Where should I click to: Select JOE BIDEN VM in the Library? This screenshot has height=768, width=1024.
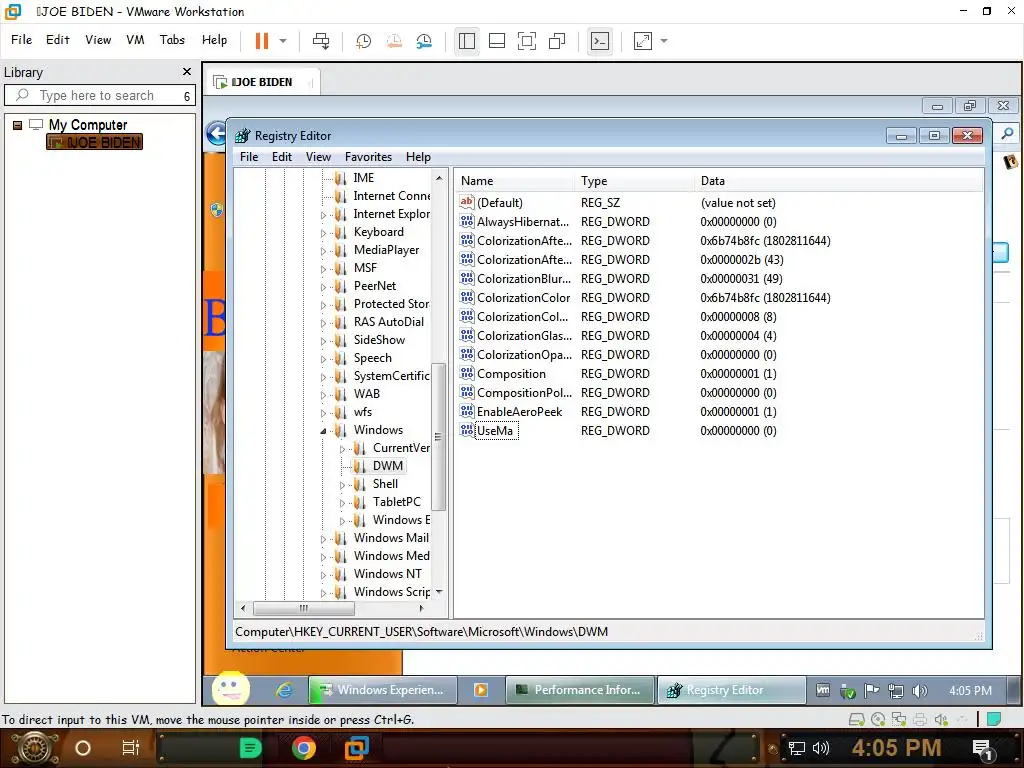[95, 142]
